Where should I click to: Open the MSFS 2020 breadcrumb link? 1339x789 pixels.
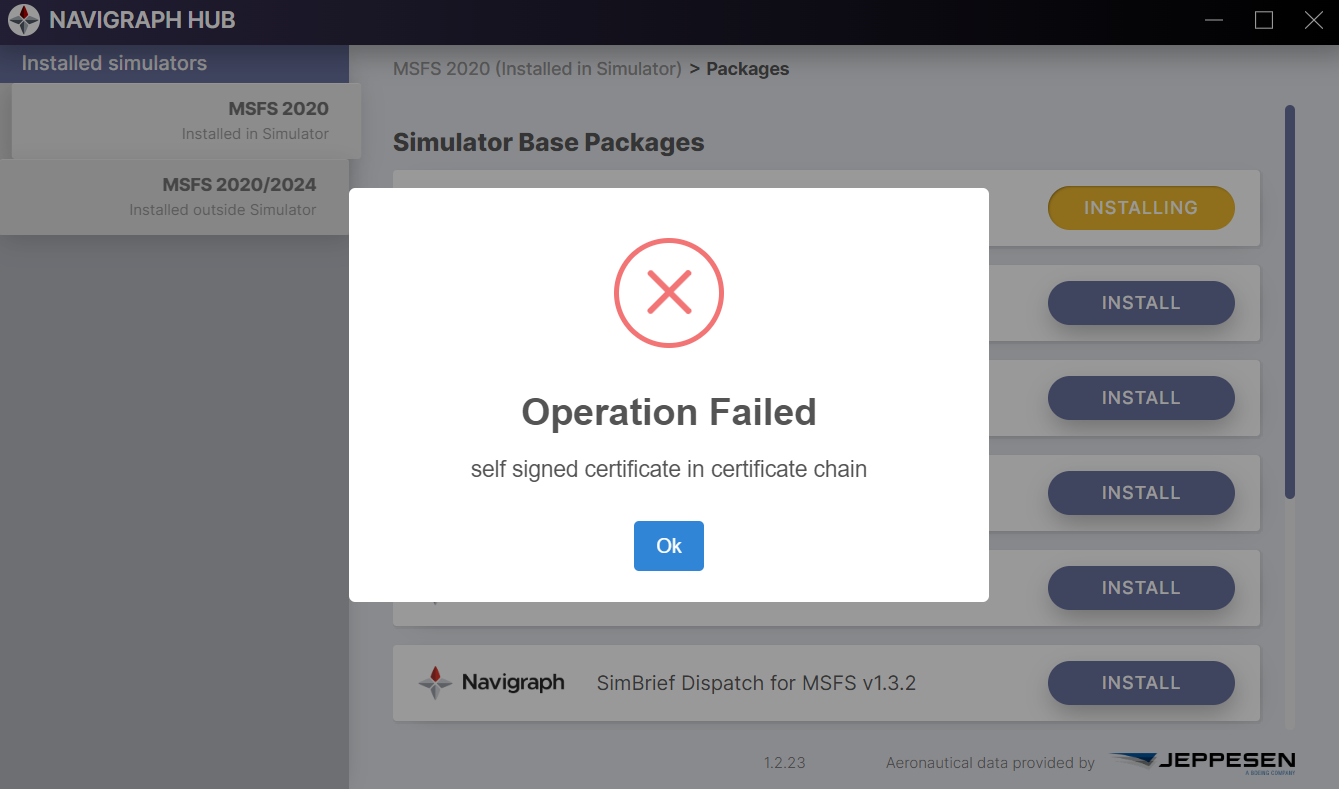click(537, 69)
